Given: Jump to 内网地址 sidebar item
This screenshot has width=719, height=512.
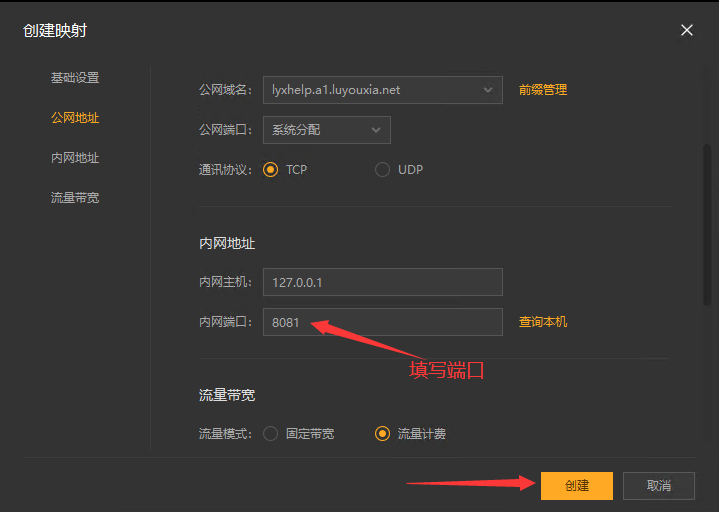Looking at the screenshot, I should [x=75, y=158].
